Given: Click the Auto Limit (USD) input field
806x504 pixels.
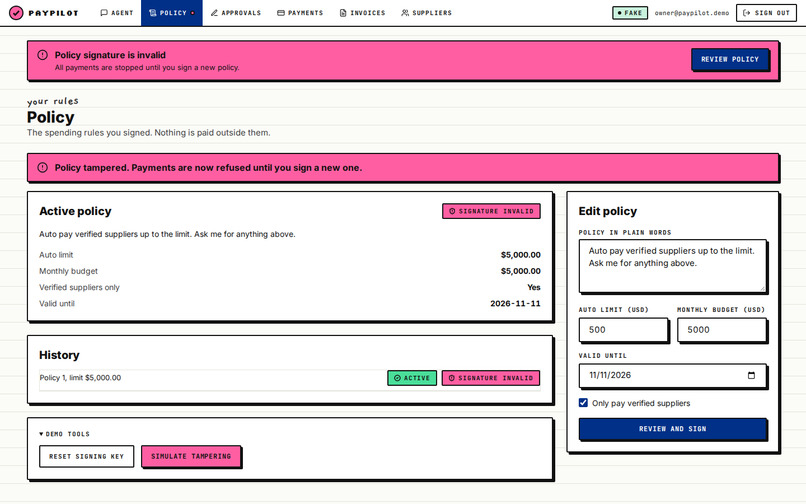Looking at the screenshot, I should click(624, 330).
